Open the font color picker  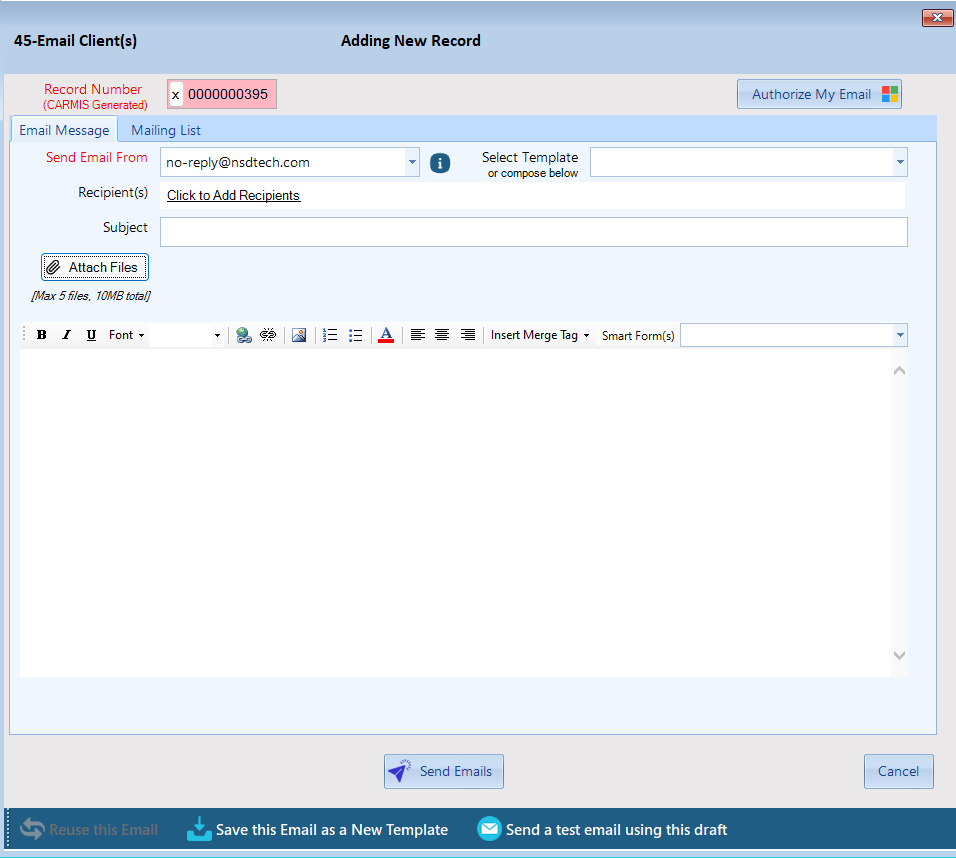click(386, 336)
